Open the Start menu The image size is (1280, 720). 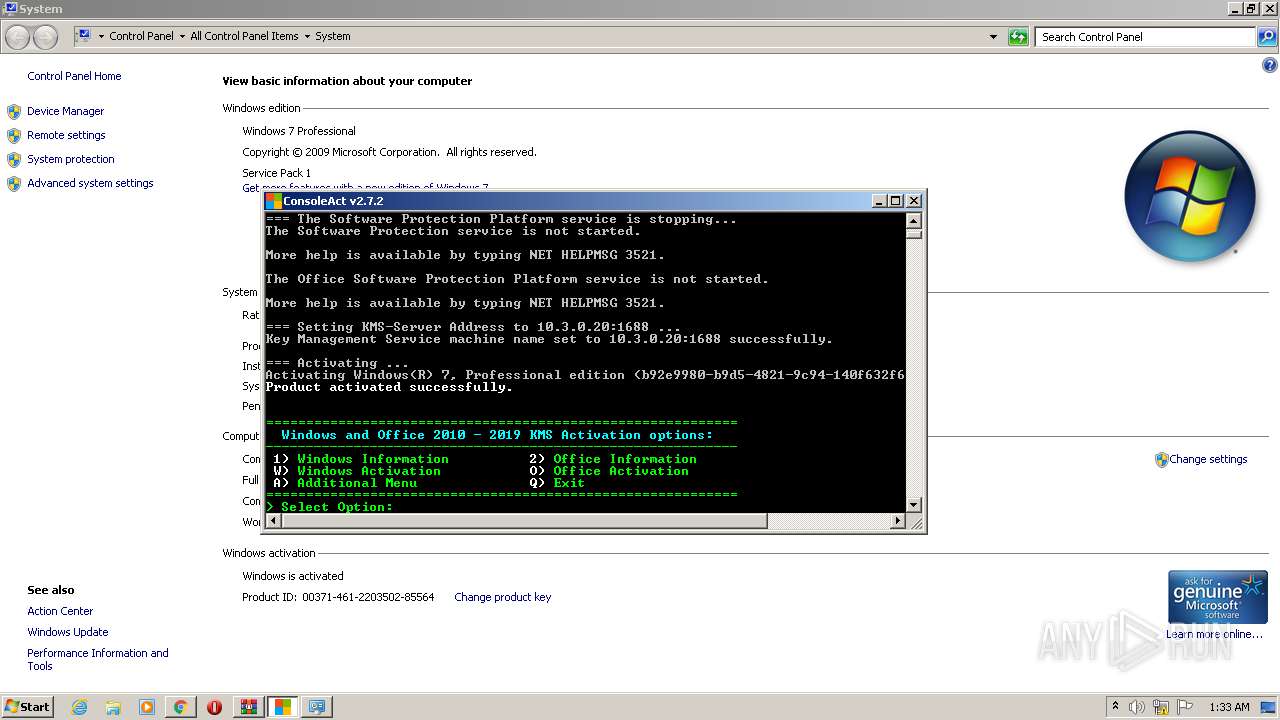pyautogui.click(x=28, y=706)
